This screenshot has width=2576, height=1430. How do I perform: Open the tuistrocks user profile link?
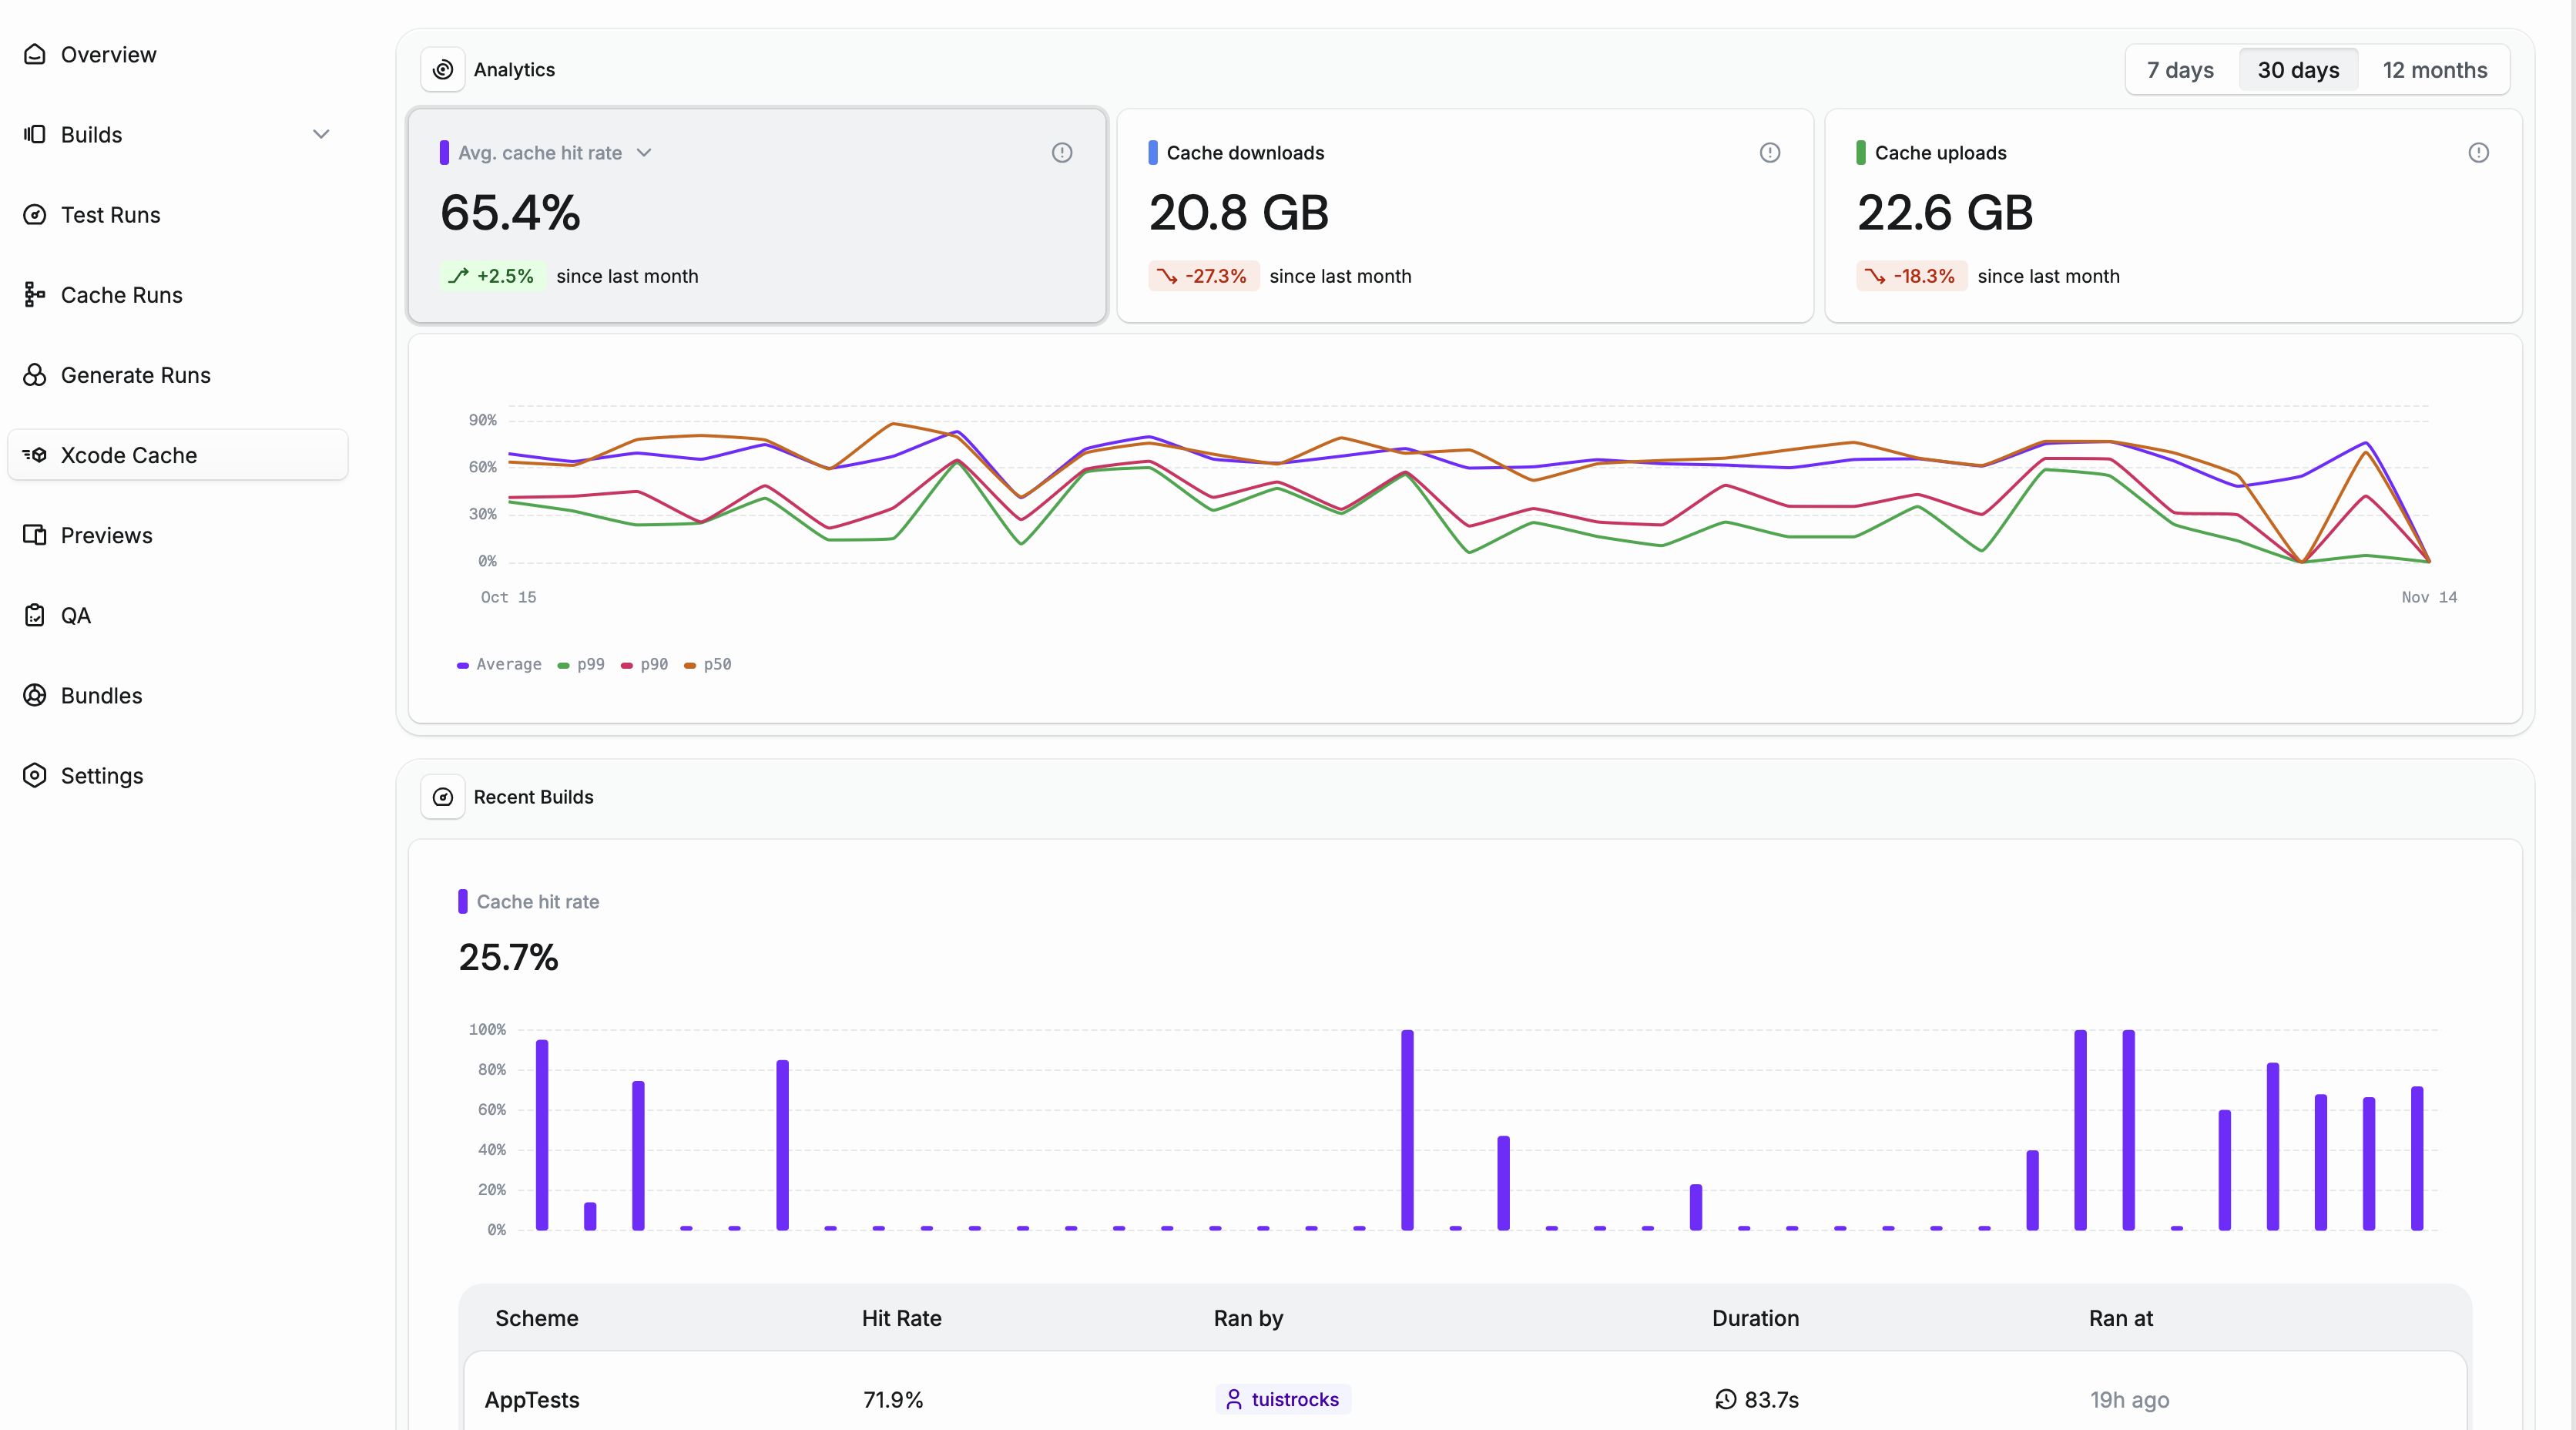click(1283, 1399)
